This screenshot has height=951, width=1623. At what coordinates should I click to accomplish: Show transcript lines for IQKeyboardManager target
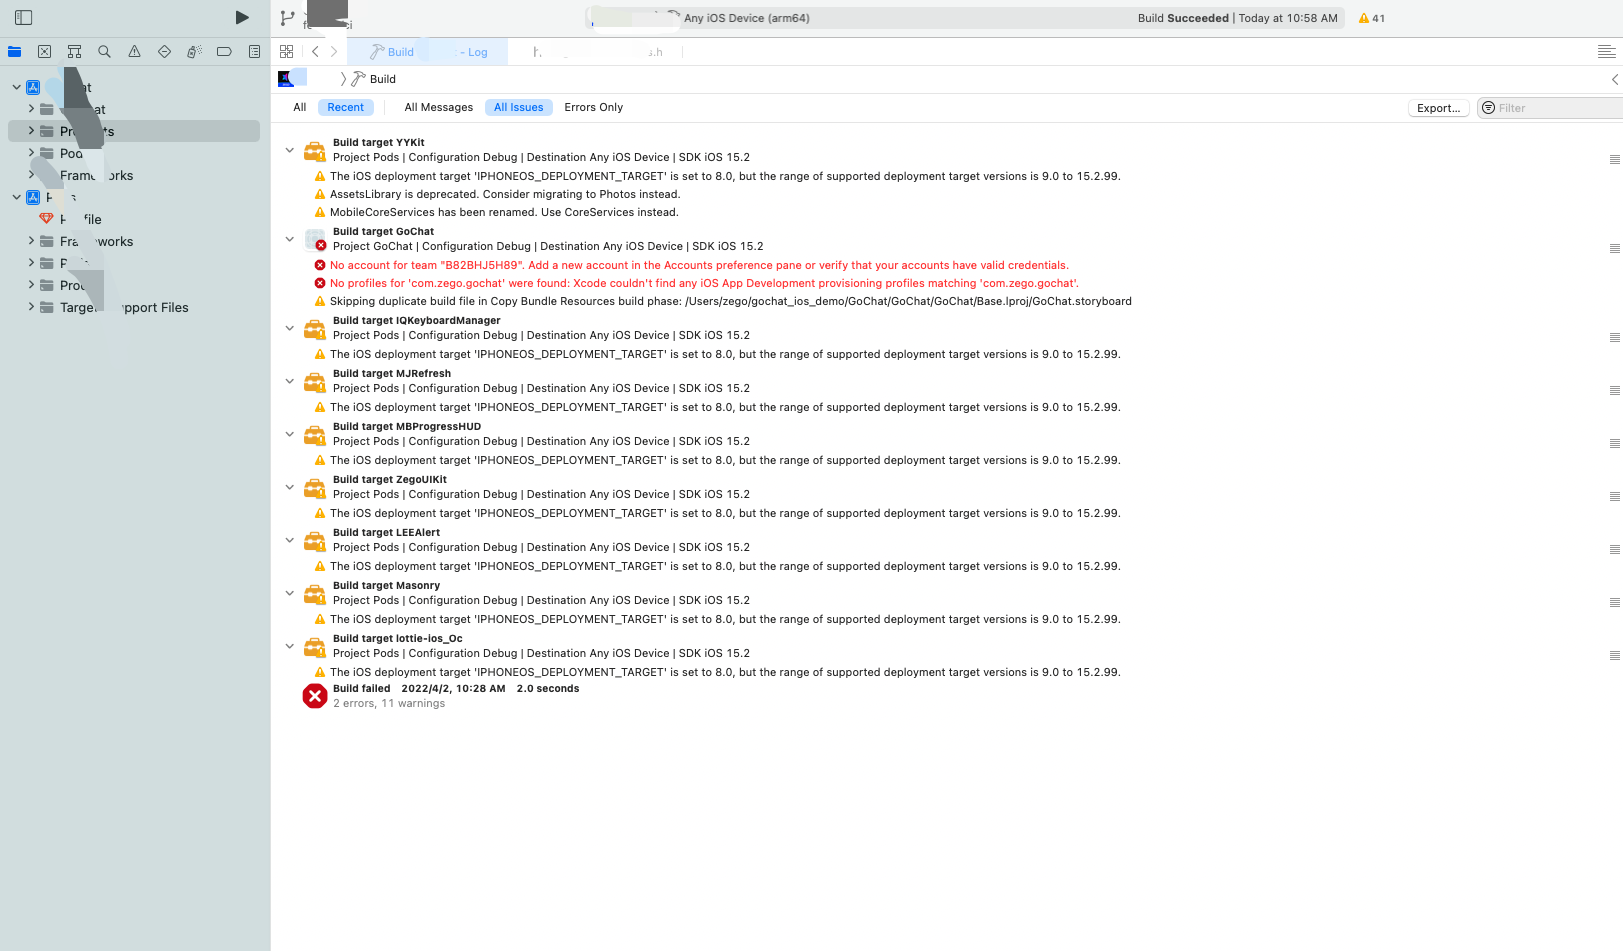(1614, 337)
